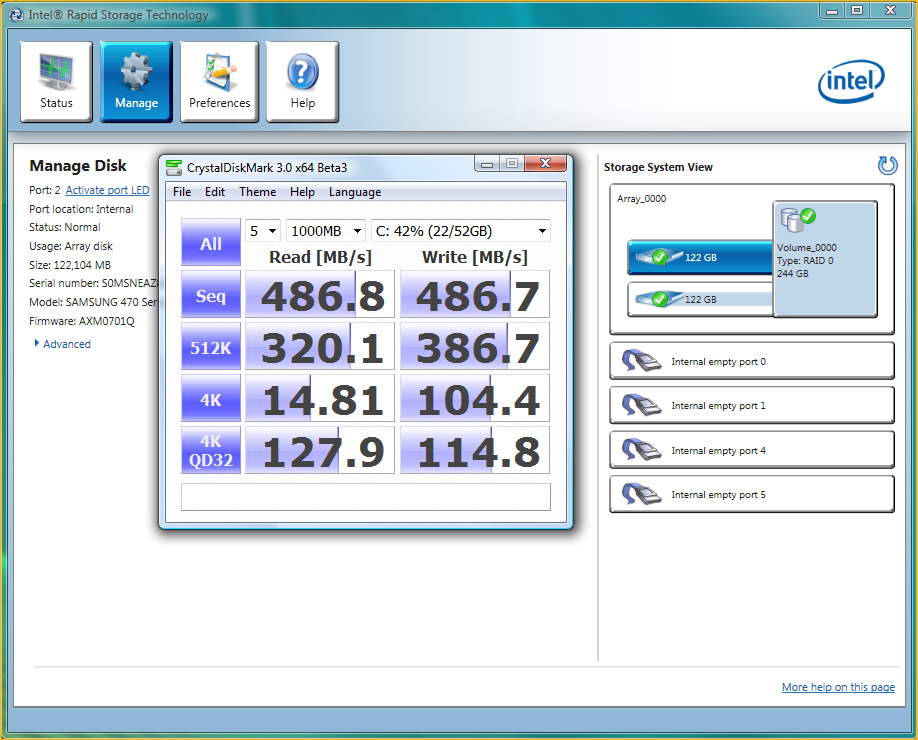918x740 pixels.
Task: Open the Help section of Intel RST
Action: (303, 81)
